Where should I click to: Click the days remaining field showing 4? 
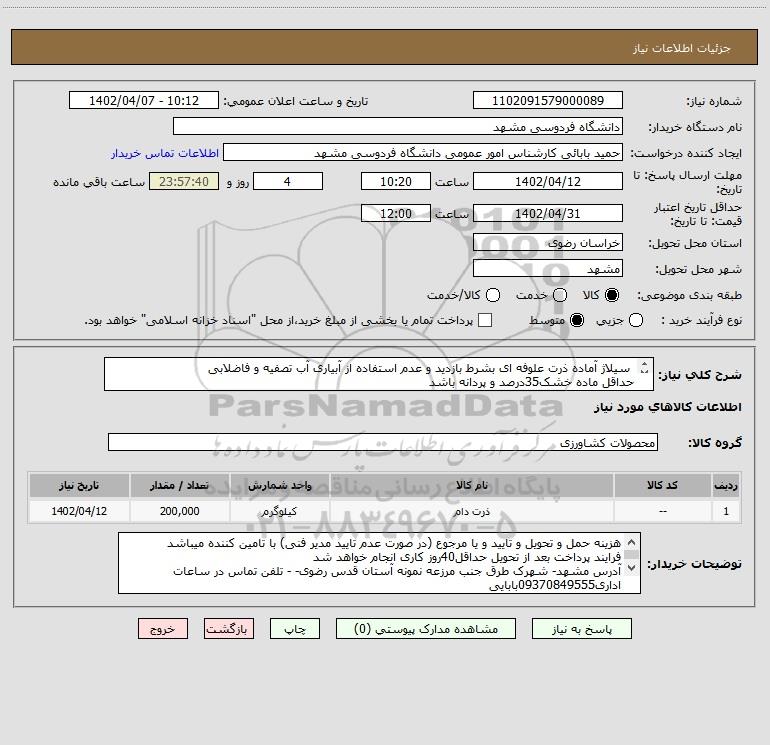pos(288,182)
